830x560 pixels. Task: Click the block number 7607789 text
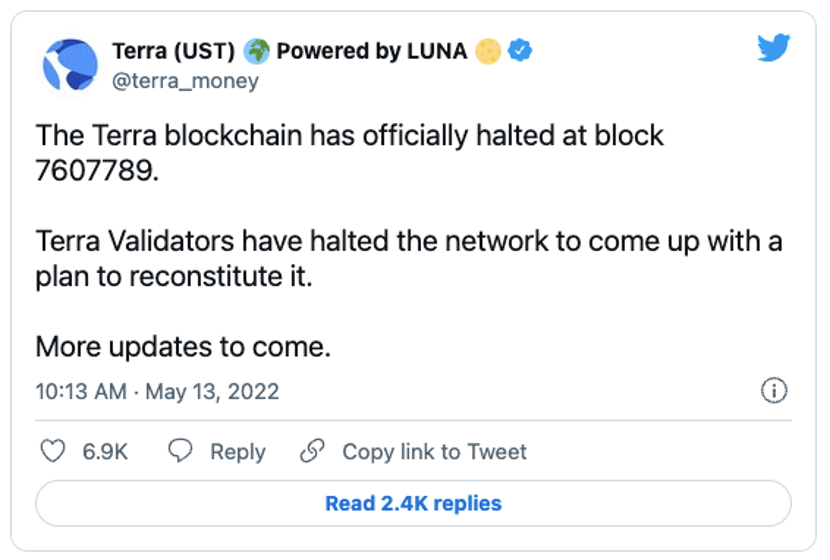[95, 171]
